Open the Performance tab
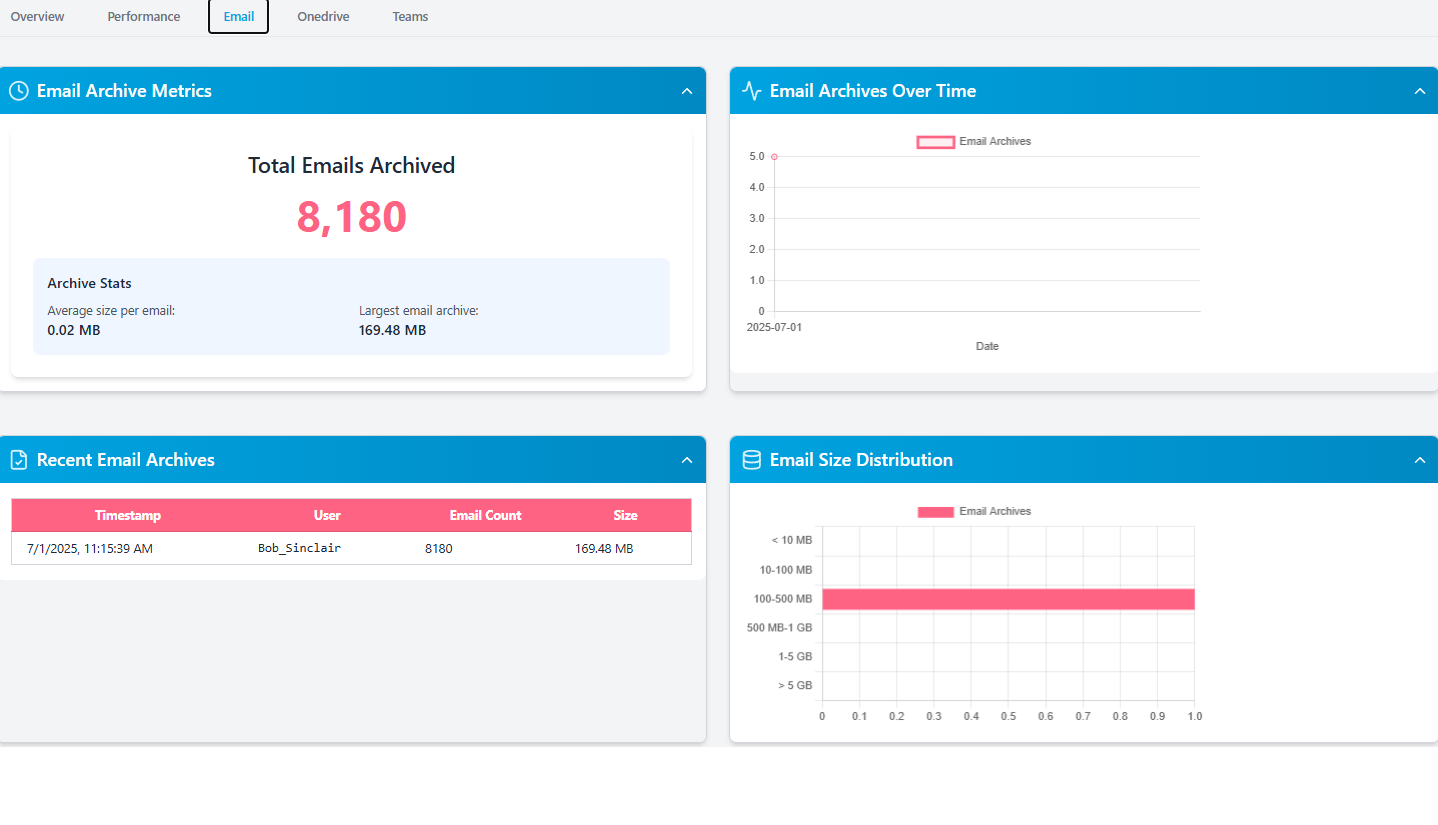This screenshot has height=825, width=1438. (x=144, y=17)
